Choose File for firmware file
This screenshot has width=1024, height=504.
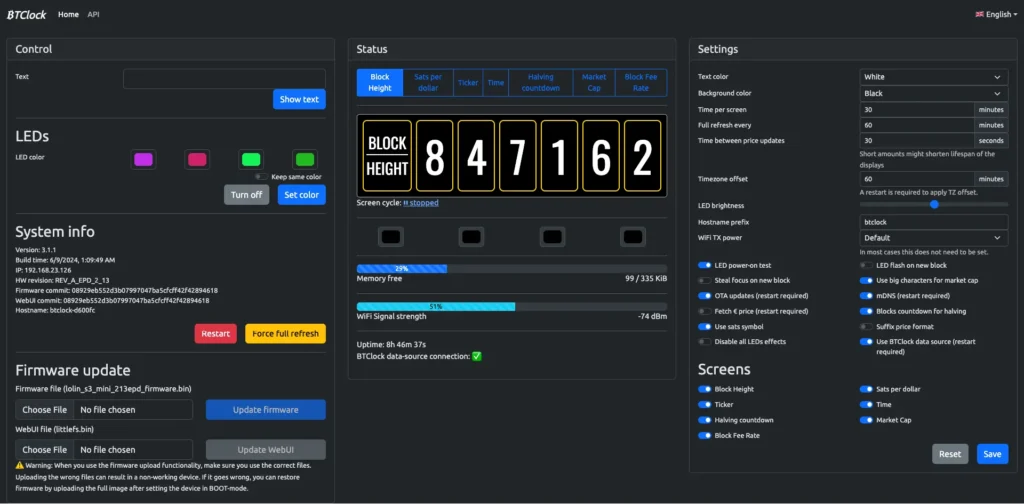44,410
